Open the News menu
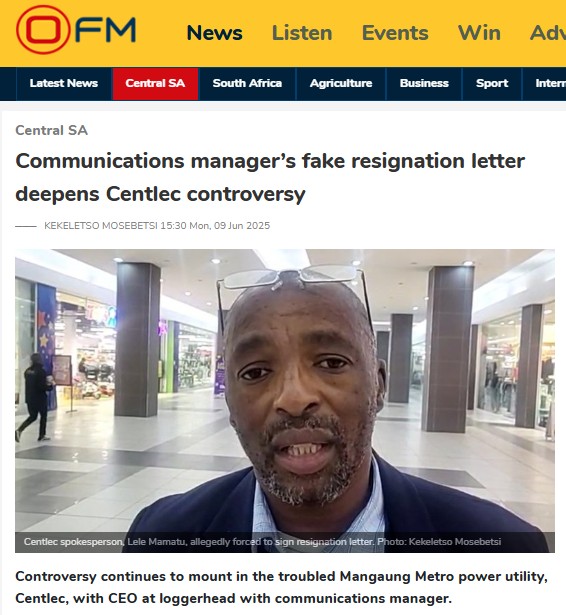566x615 pixels. [215, 33]
